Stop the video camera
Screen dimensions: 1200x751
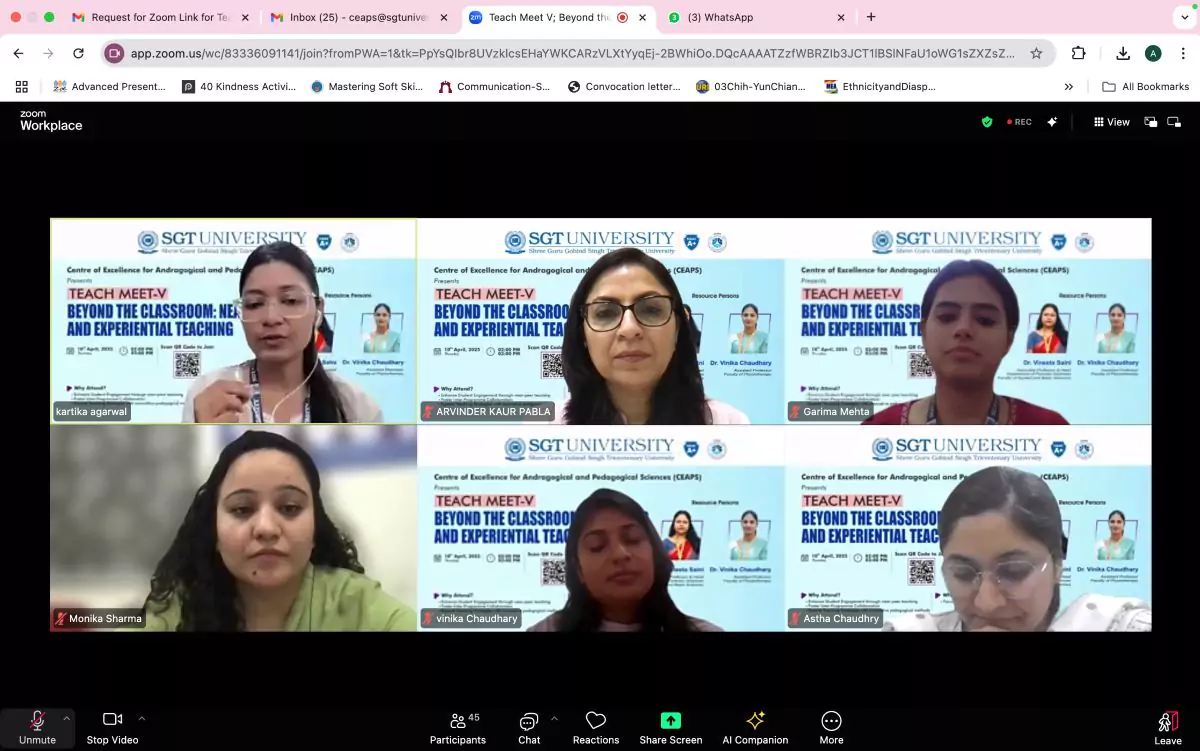pyautogui.click(x=112, y=727)
